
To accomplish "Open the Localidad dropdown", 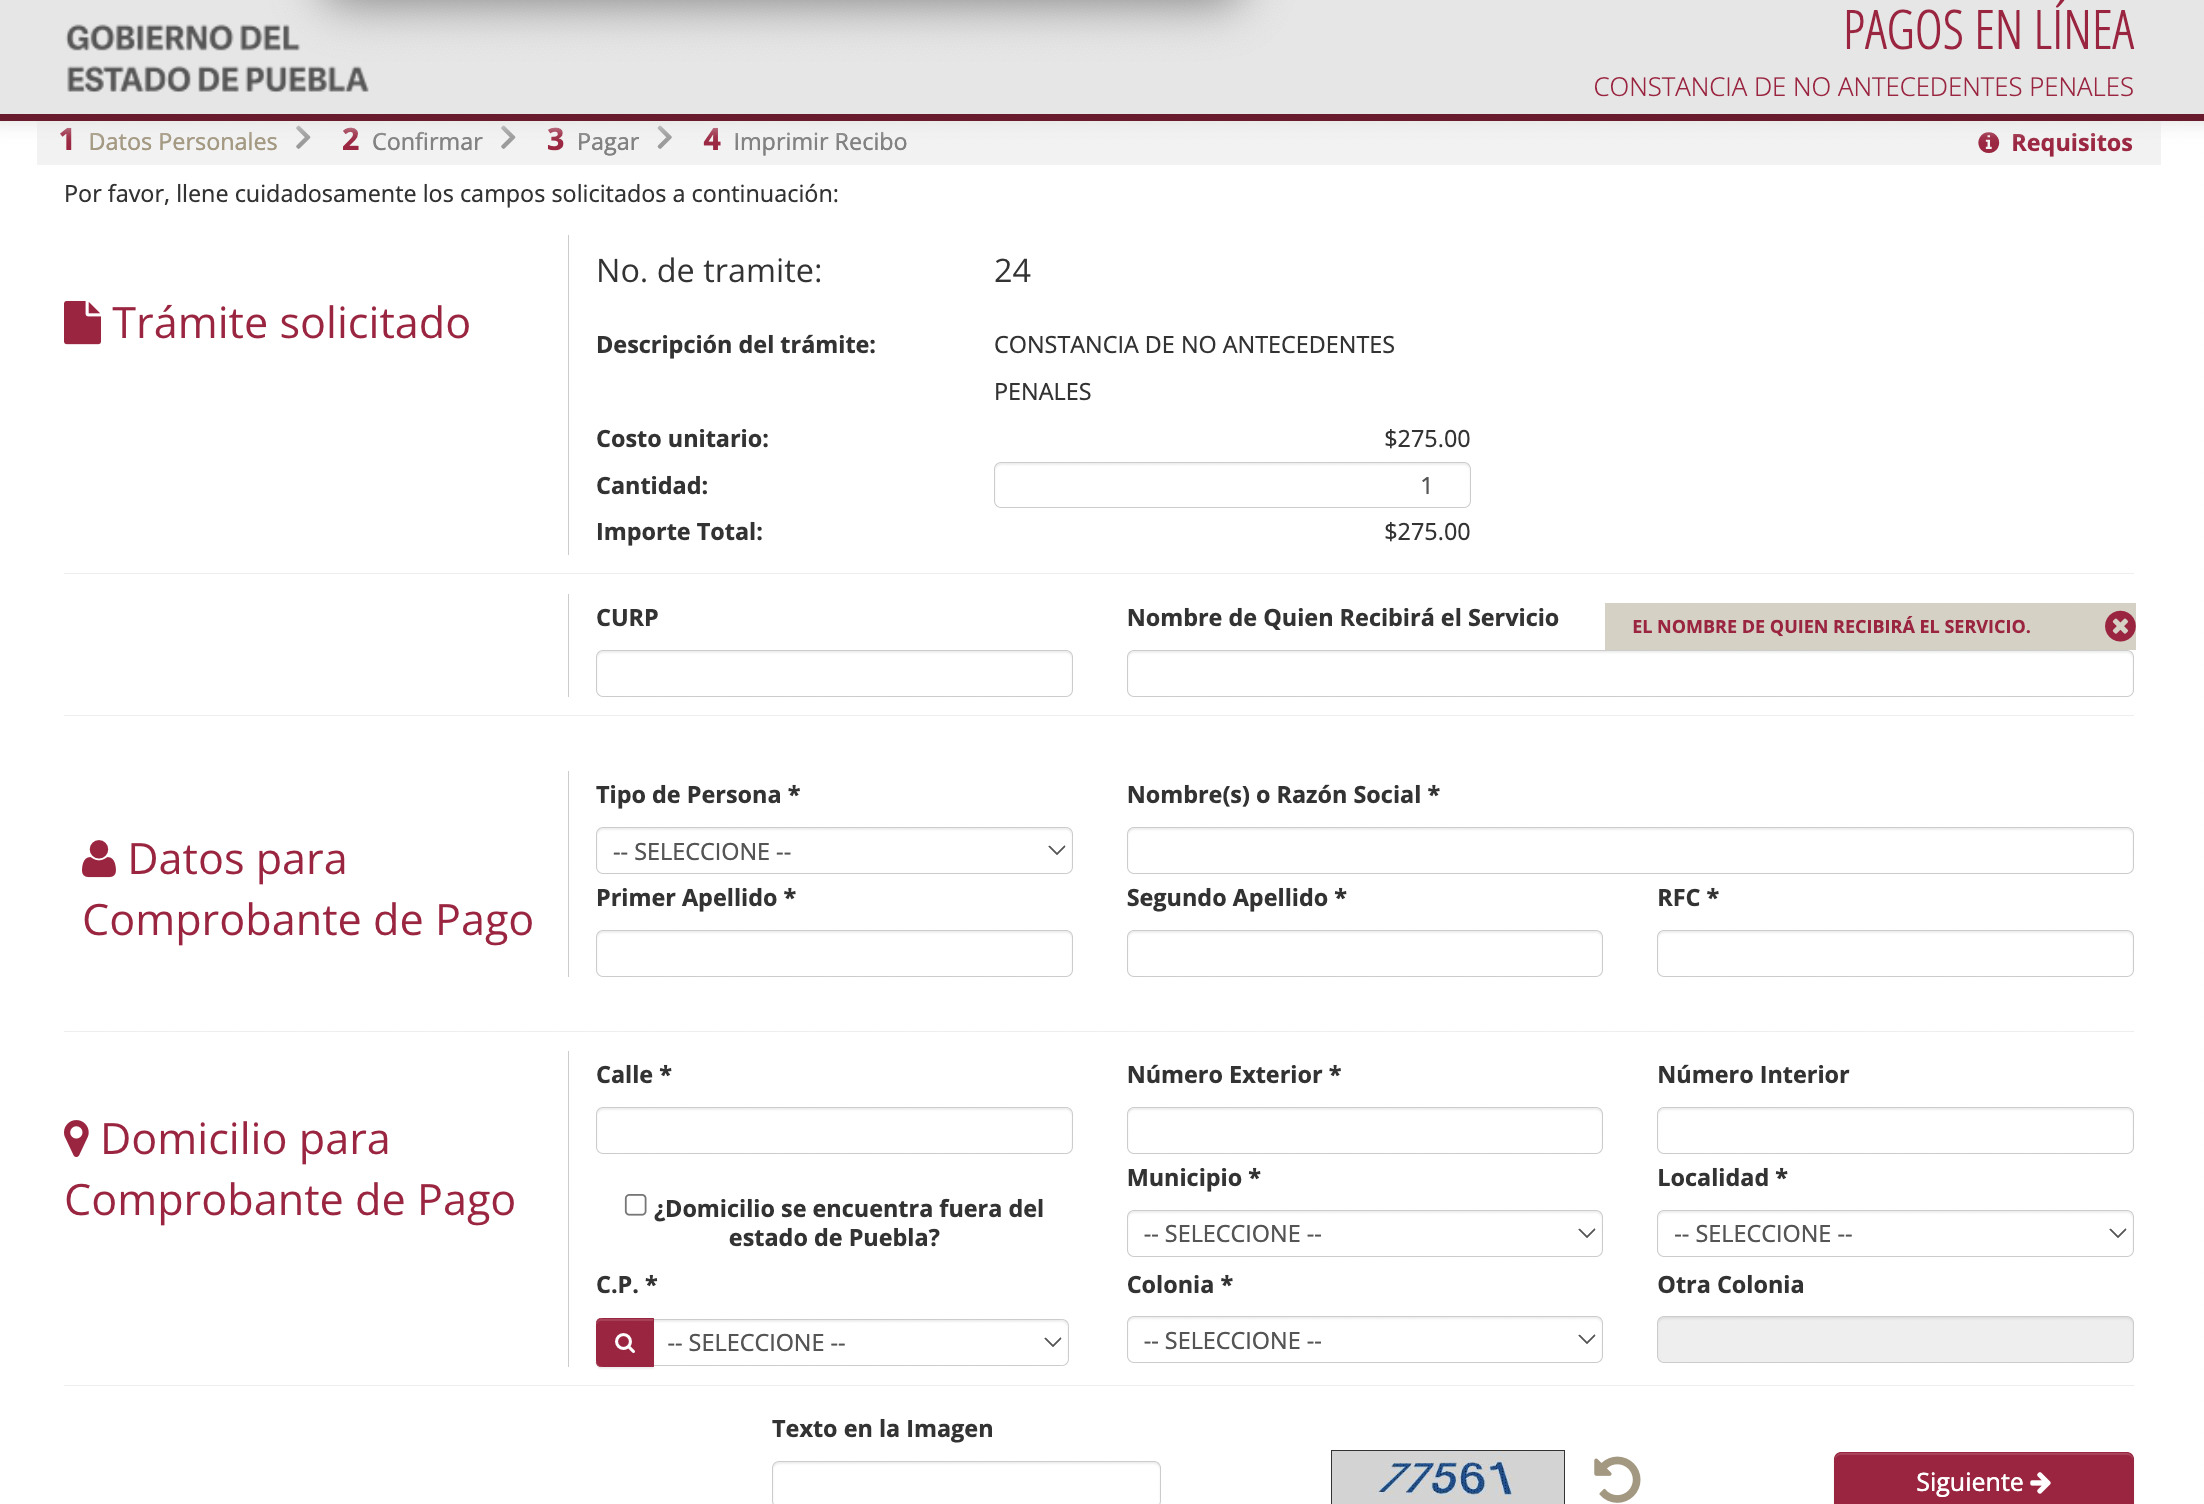I will click(1894, 1234).
